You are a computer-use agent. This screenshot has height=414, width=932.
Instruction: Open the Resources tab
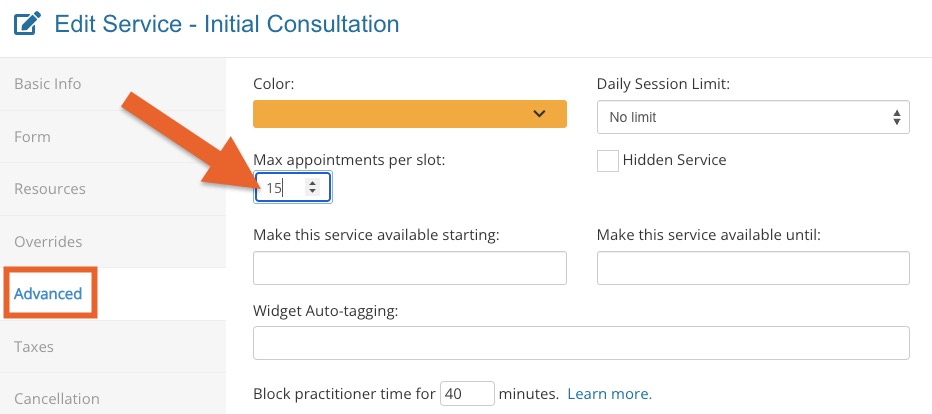(x=50, y=189)
